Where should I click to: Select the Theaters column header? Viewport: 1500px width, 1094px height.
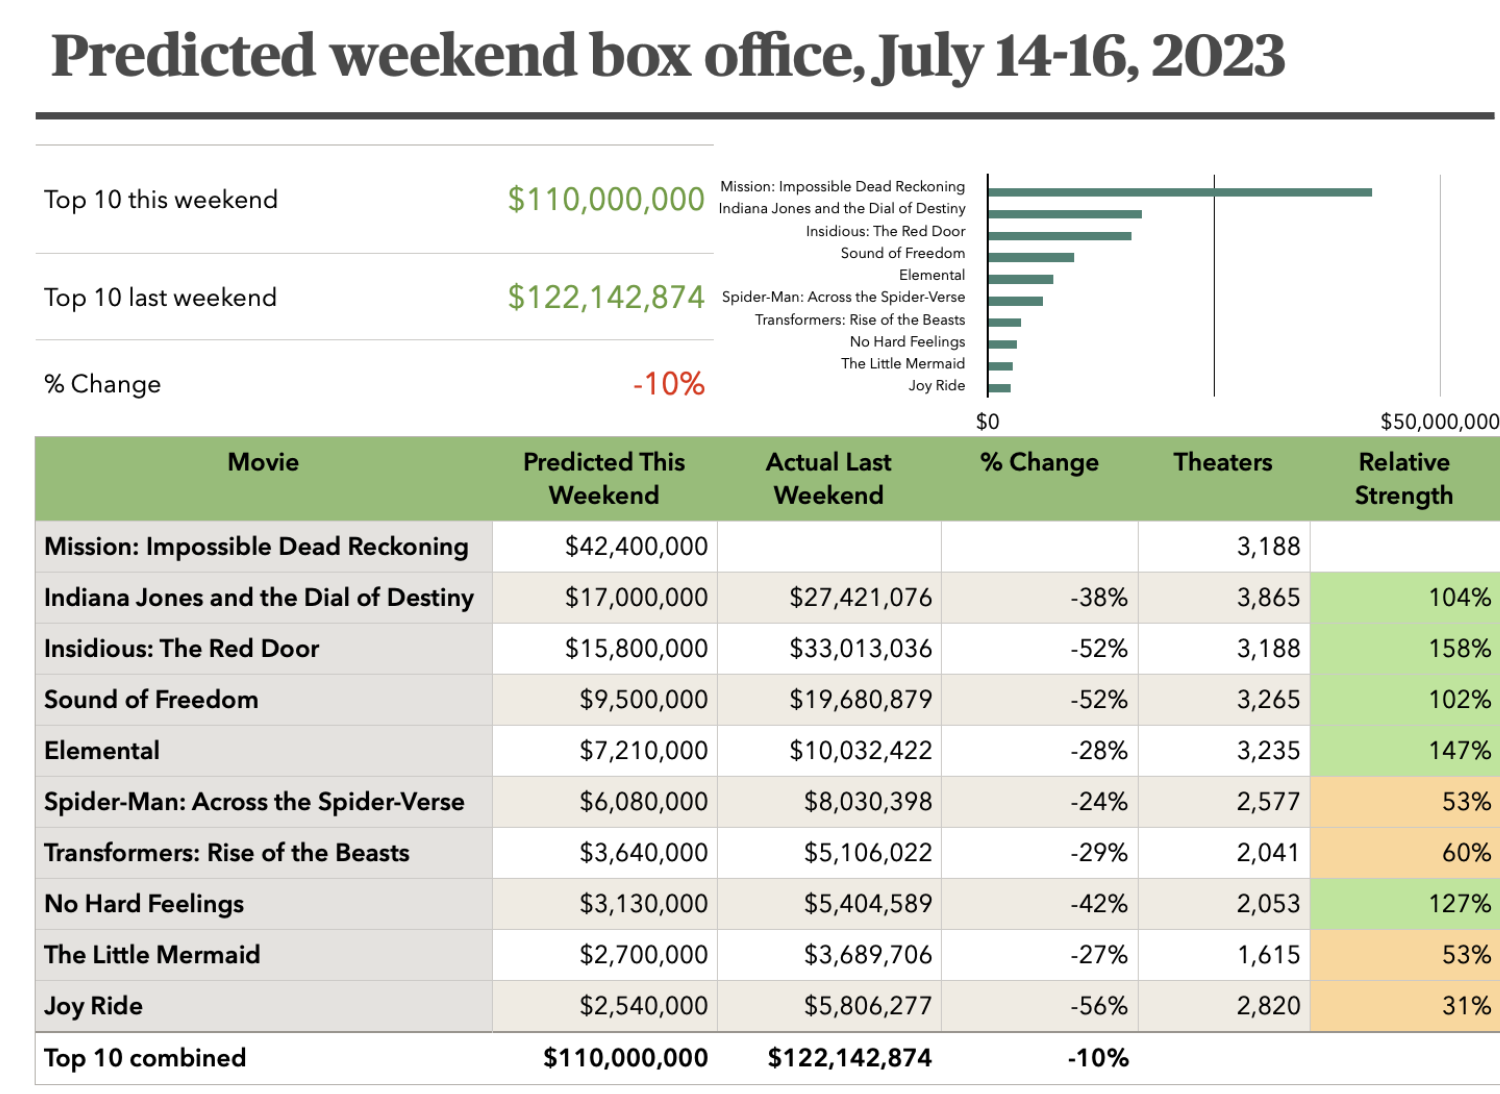[1222, 462]
